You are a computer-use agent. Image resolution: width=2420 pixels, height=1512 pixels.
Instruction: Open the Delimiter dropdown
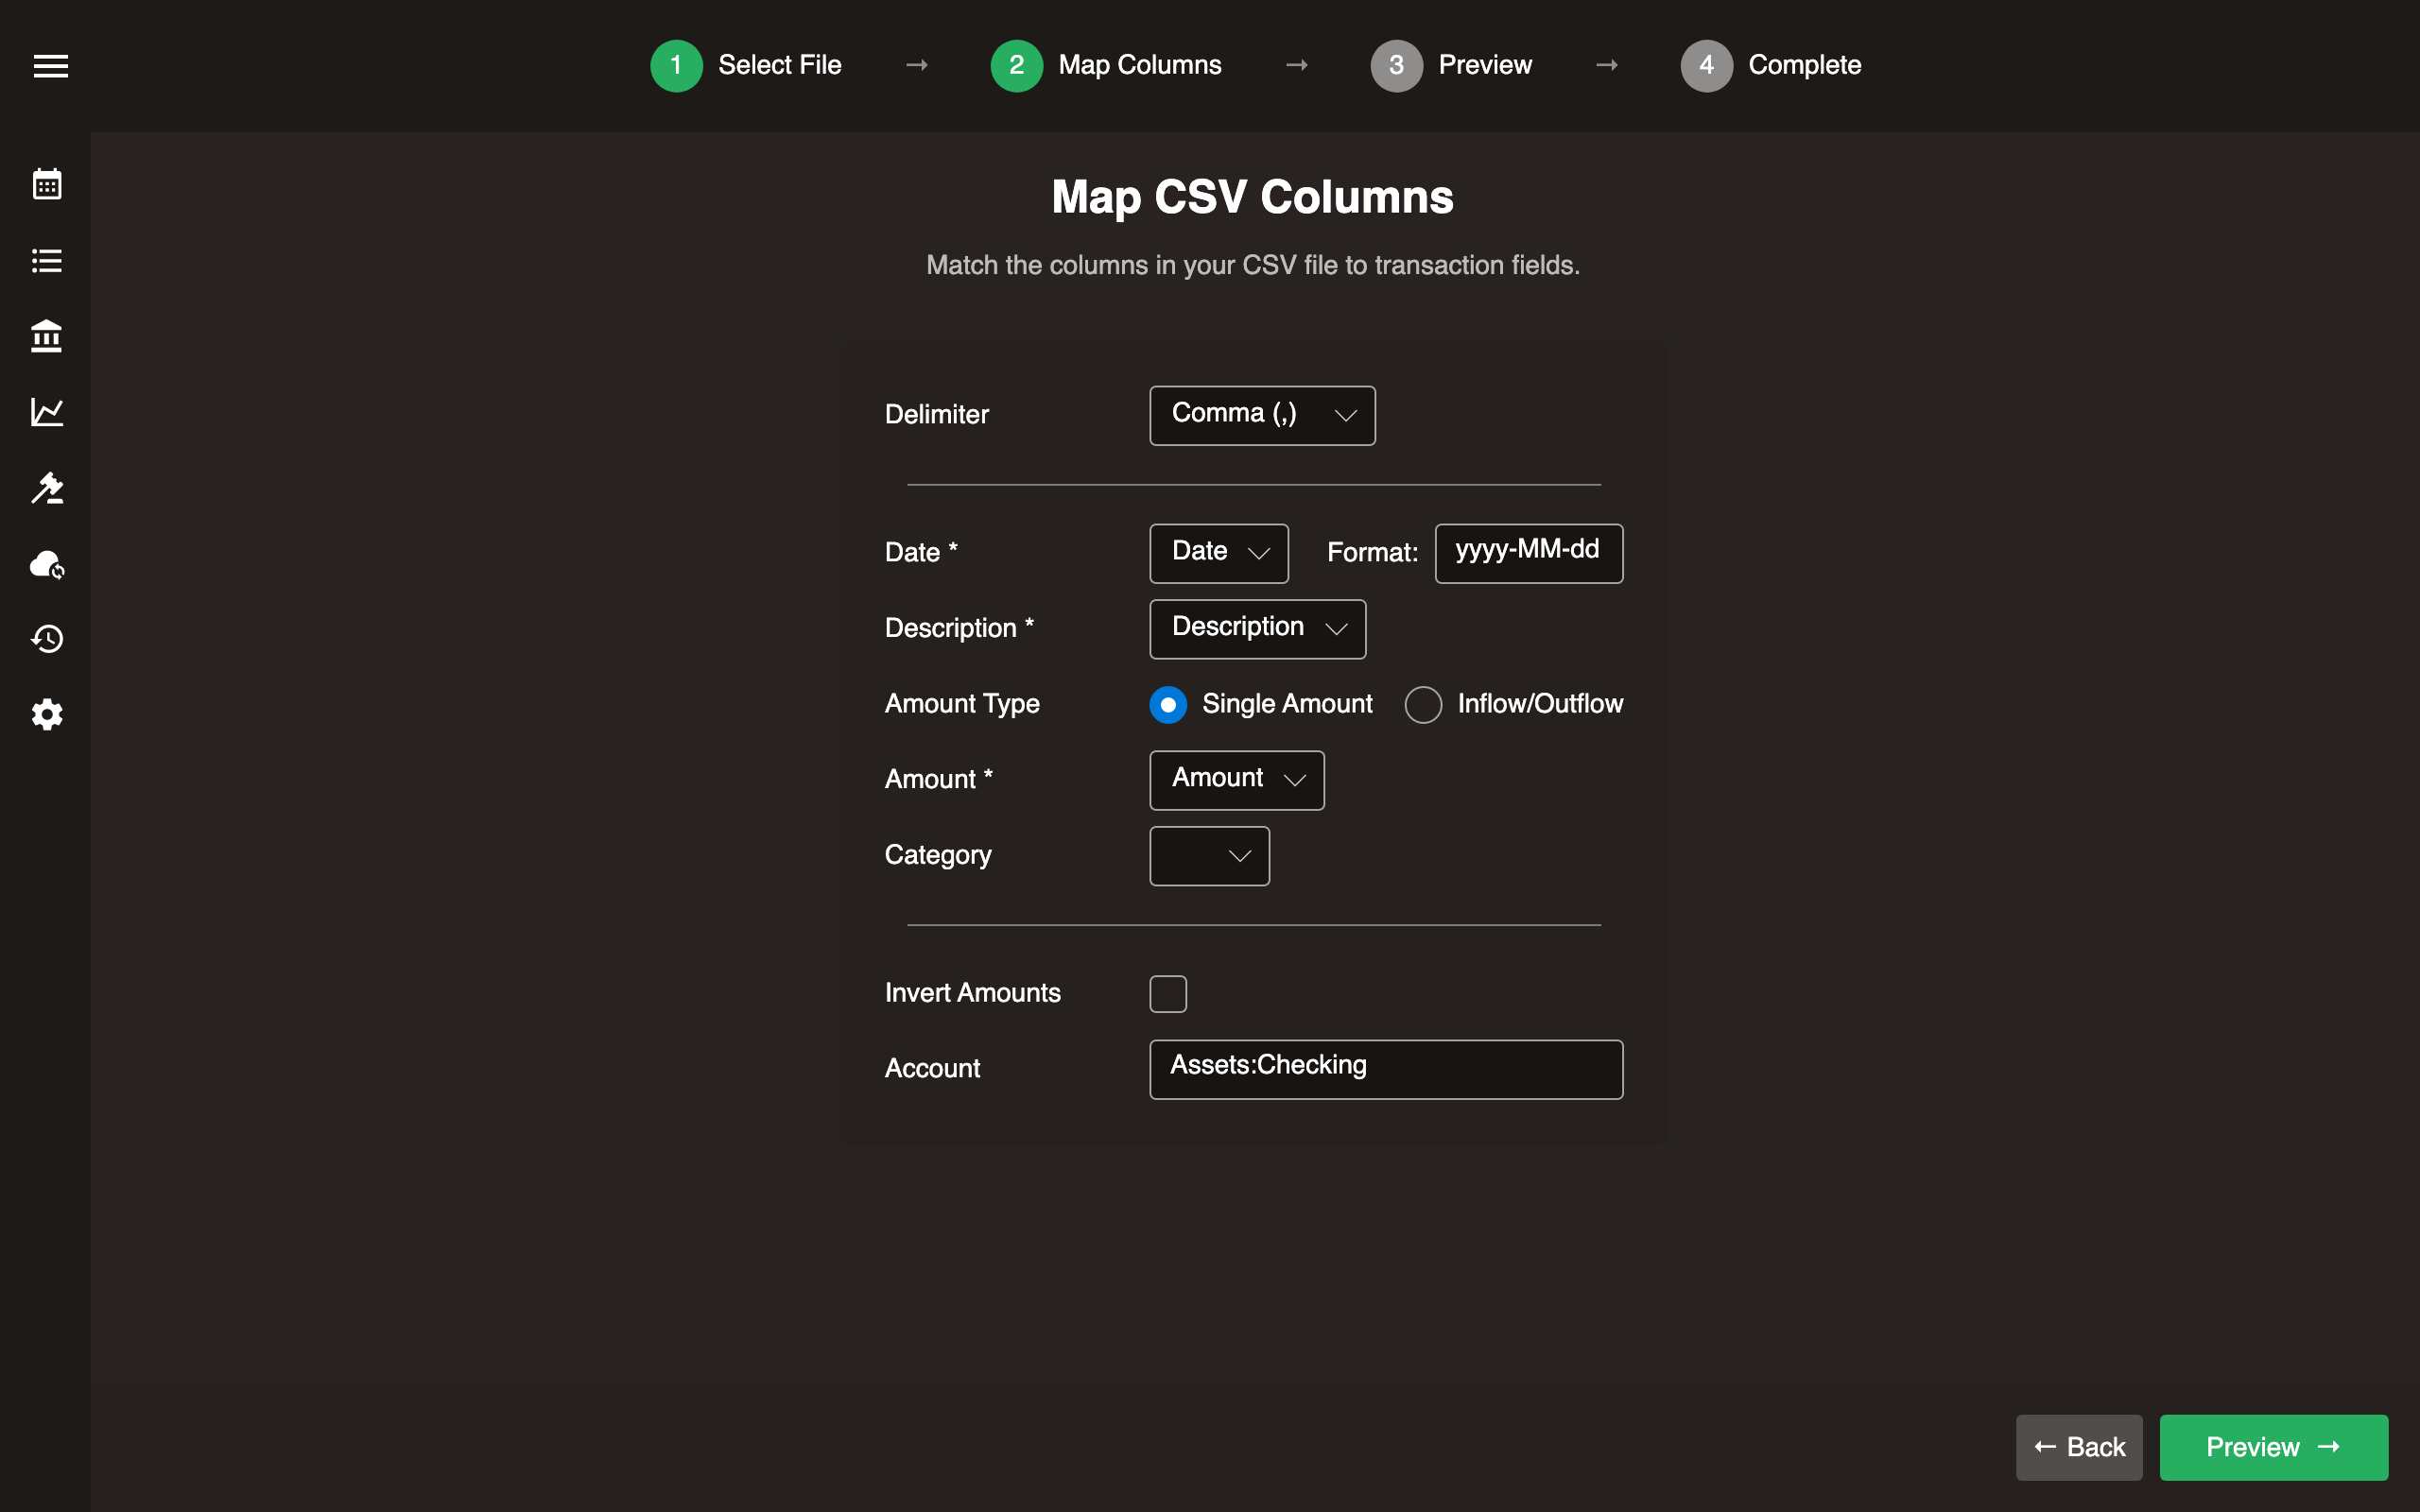1261,415
